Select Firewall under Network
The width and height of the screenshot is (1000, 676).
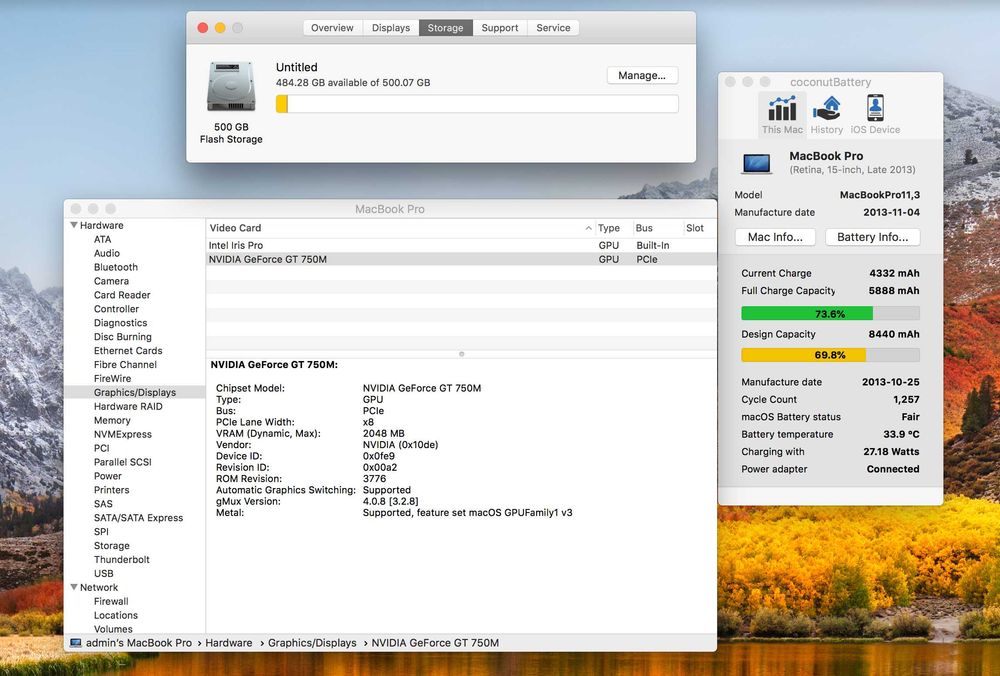[x=111, y=601]
